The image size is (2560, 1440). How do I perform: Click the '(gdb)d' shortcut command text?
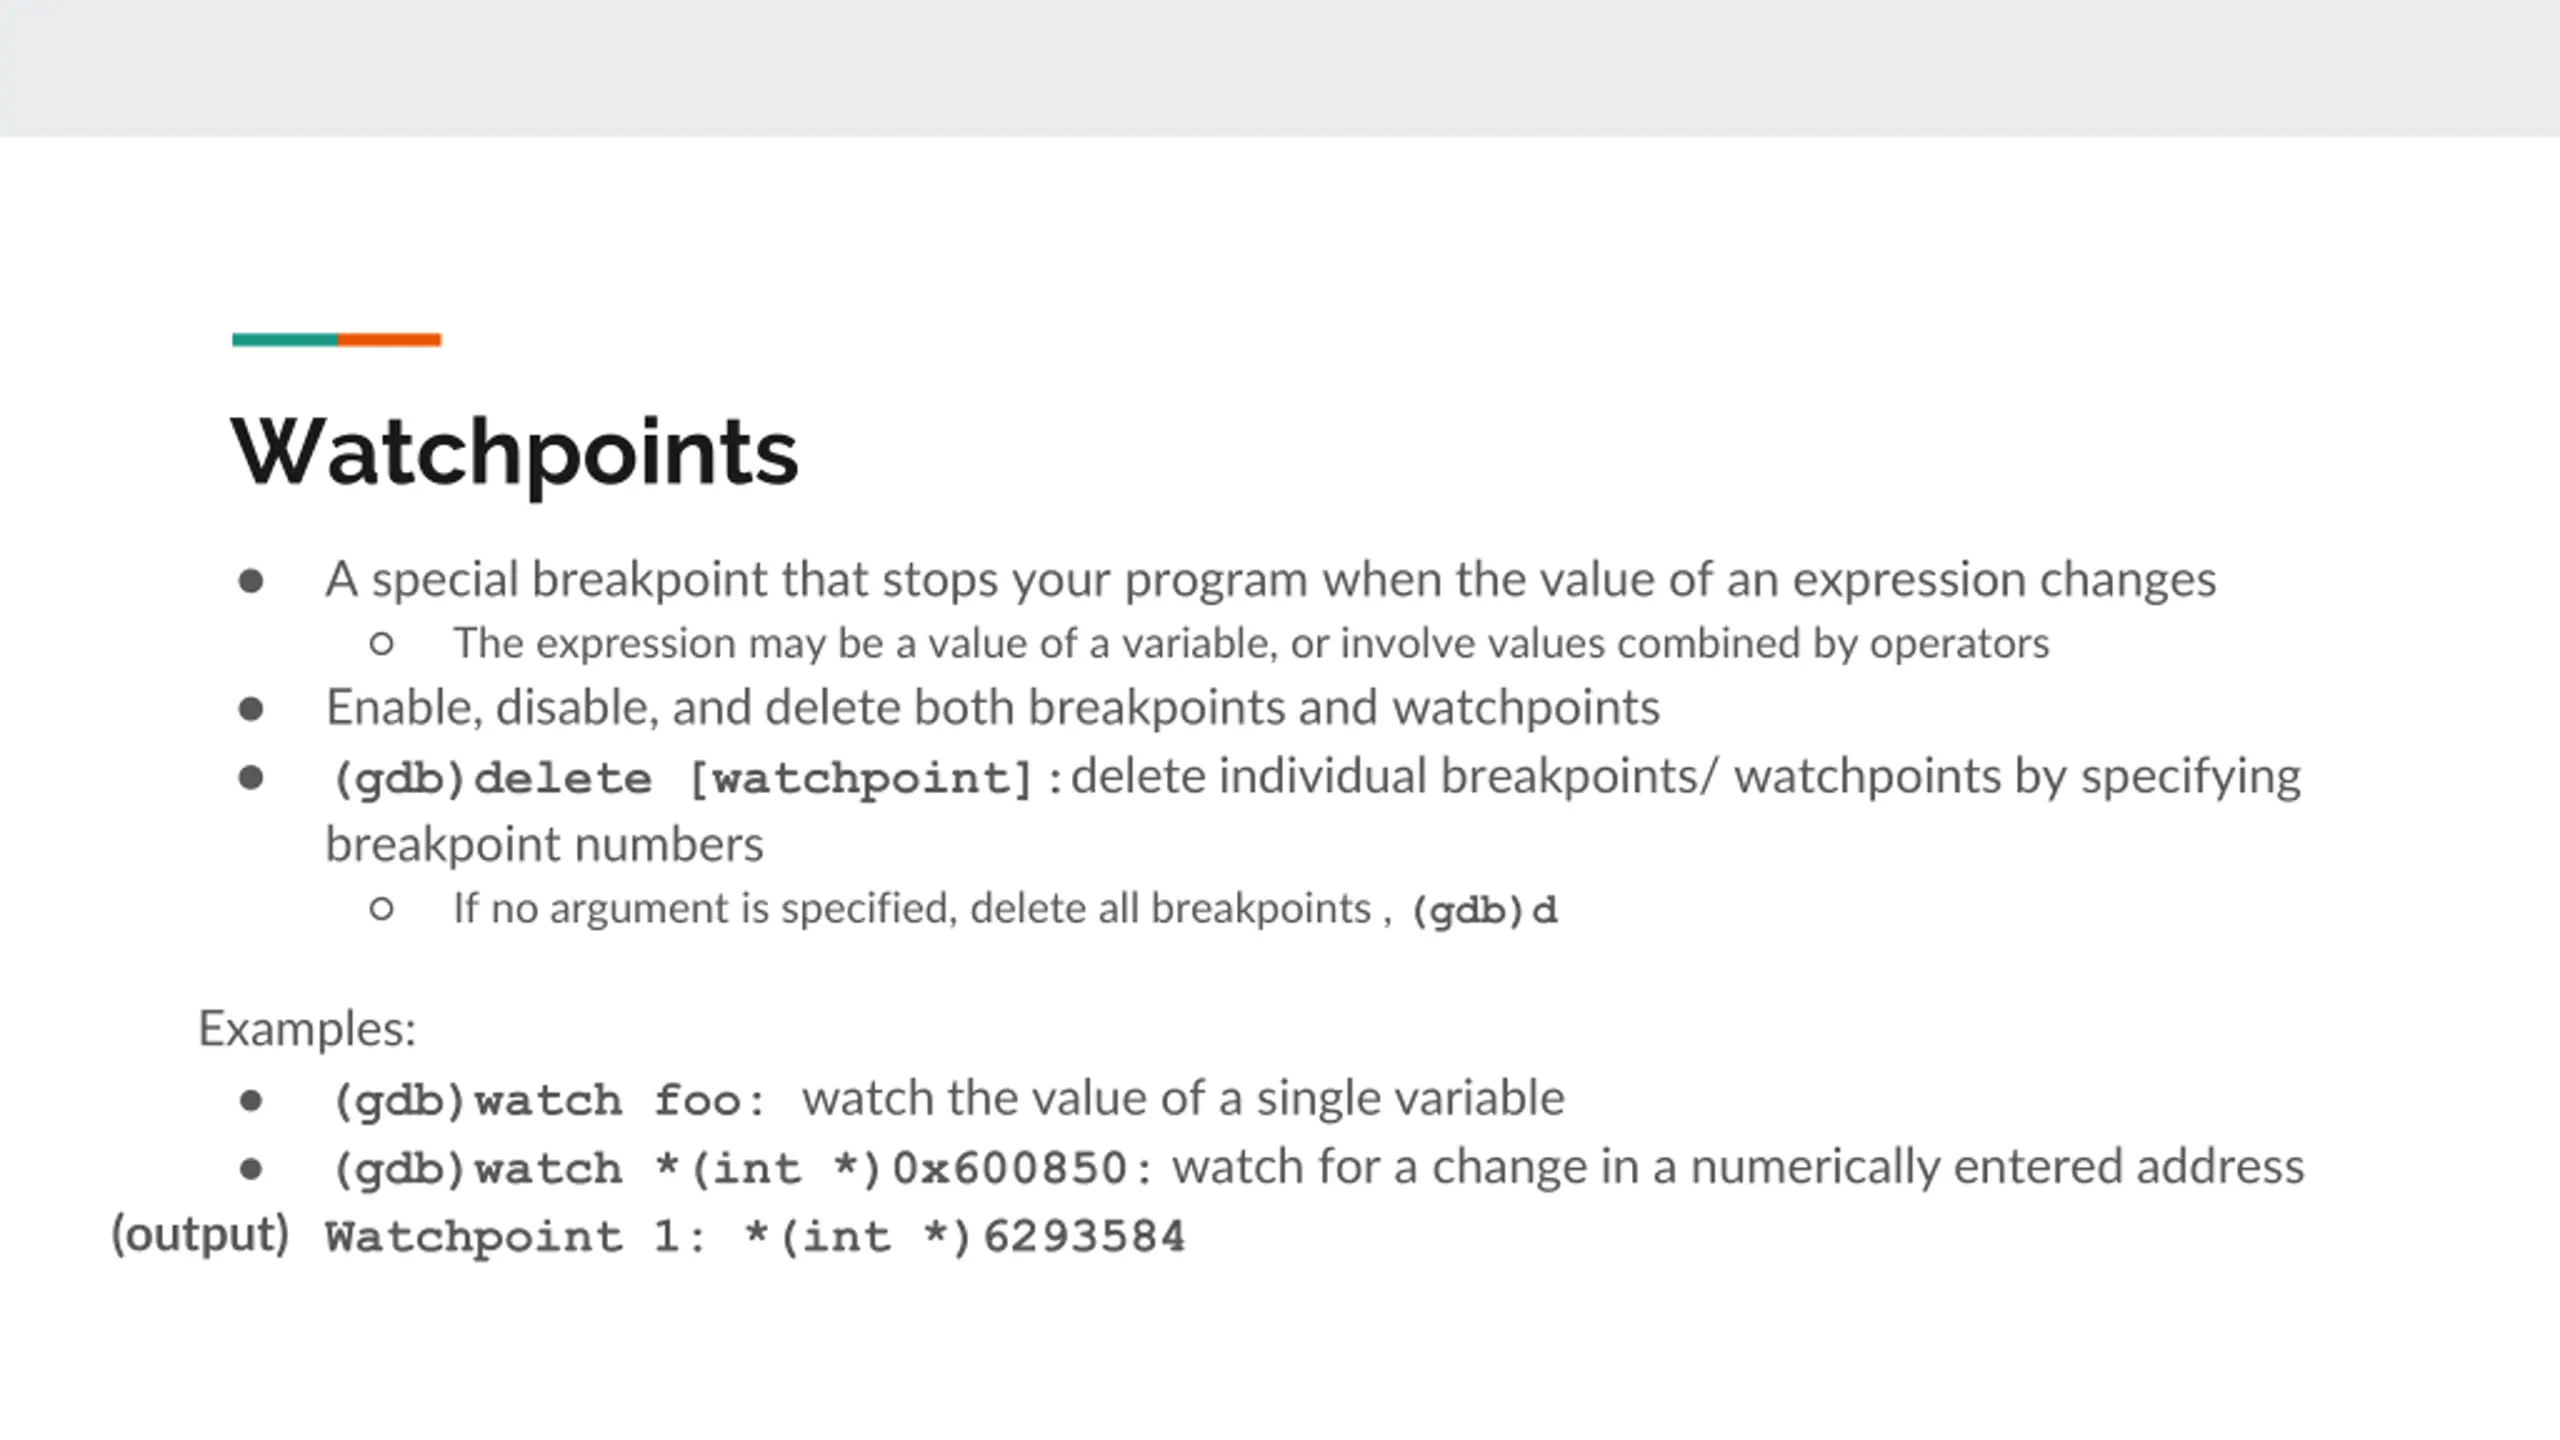click(1484, 911)
